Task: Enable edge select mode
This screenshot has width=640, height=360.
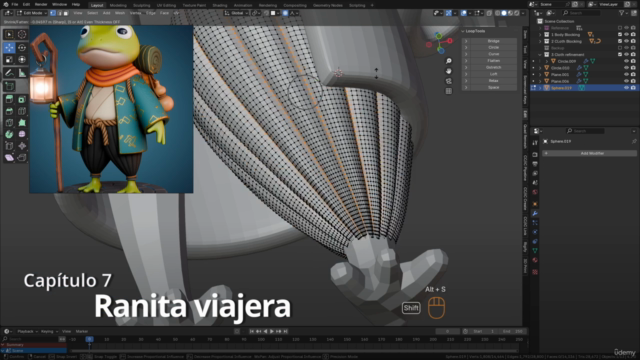Action: 59,13
